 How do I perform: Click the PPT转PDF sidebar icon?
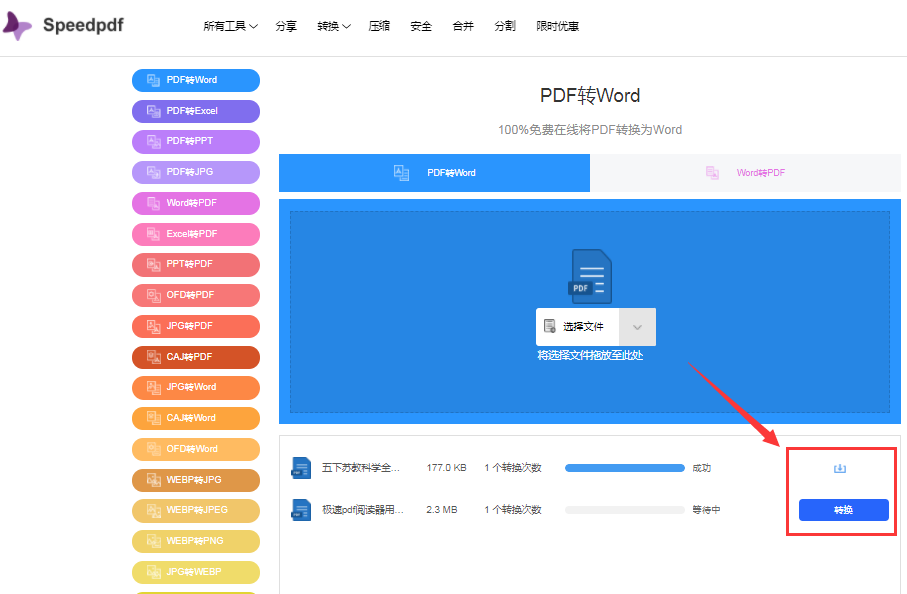[153, 264]
